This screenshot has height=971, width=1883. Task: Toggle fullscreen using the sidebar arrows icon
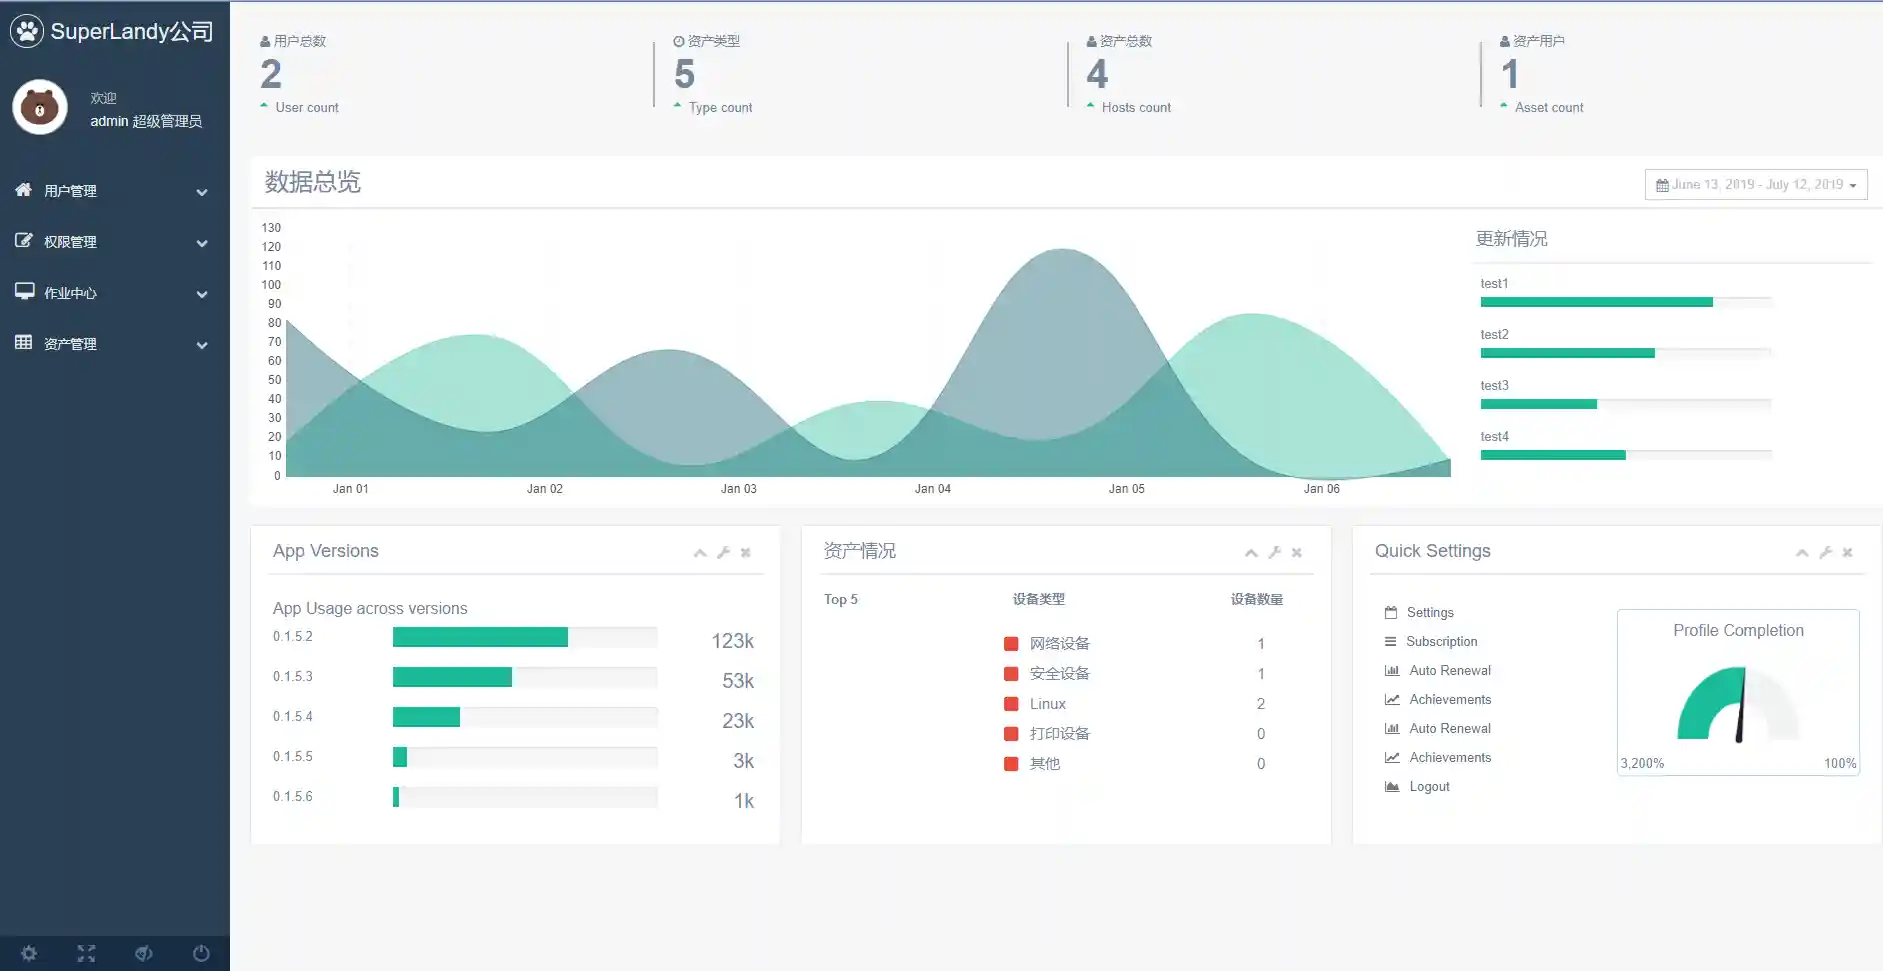point(86,953)
